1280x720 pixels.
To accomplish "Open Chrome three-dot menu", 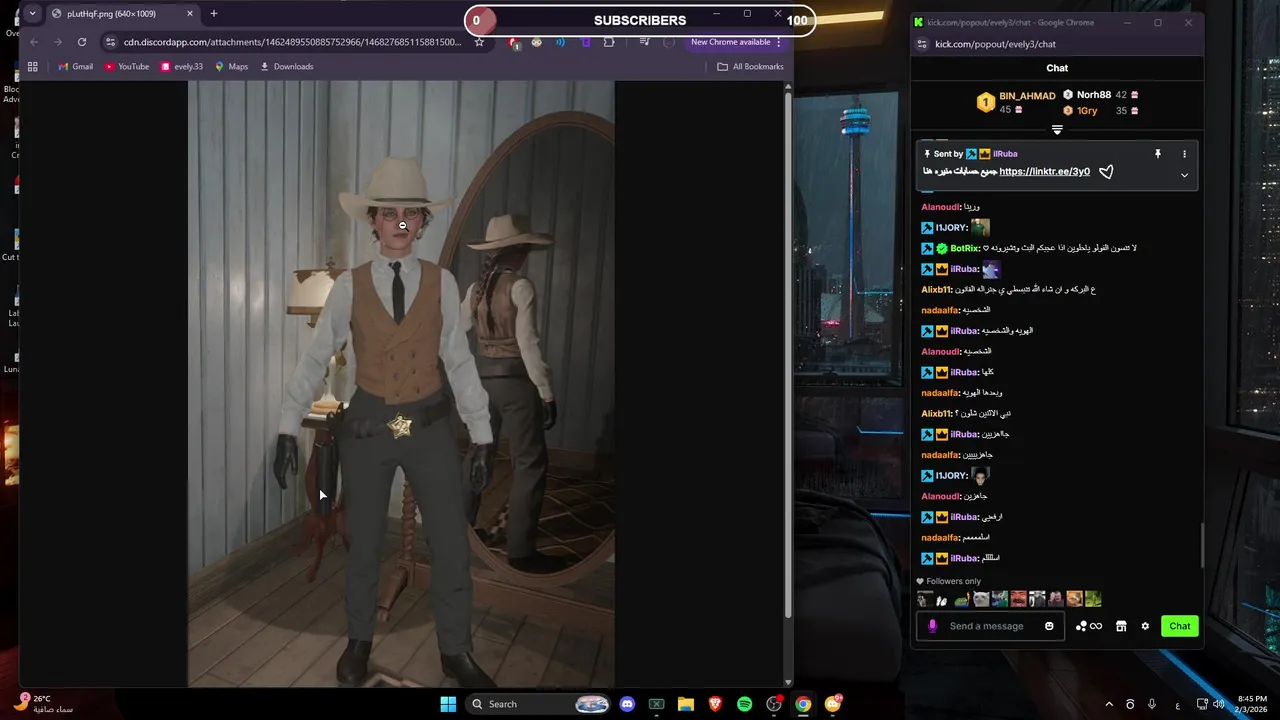I will coord(779,42).
